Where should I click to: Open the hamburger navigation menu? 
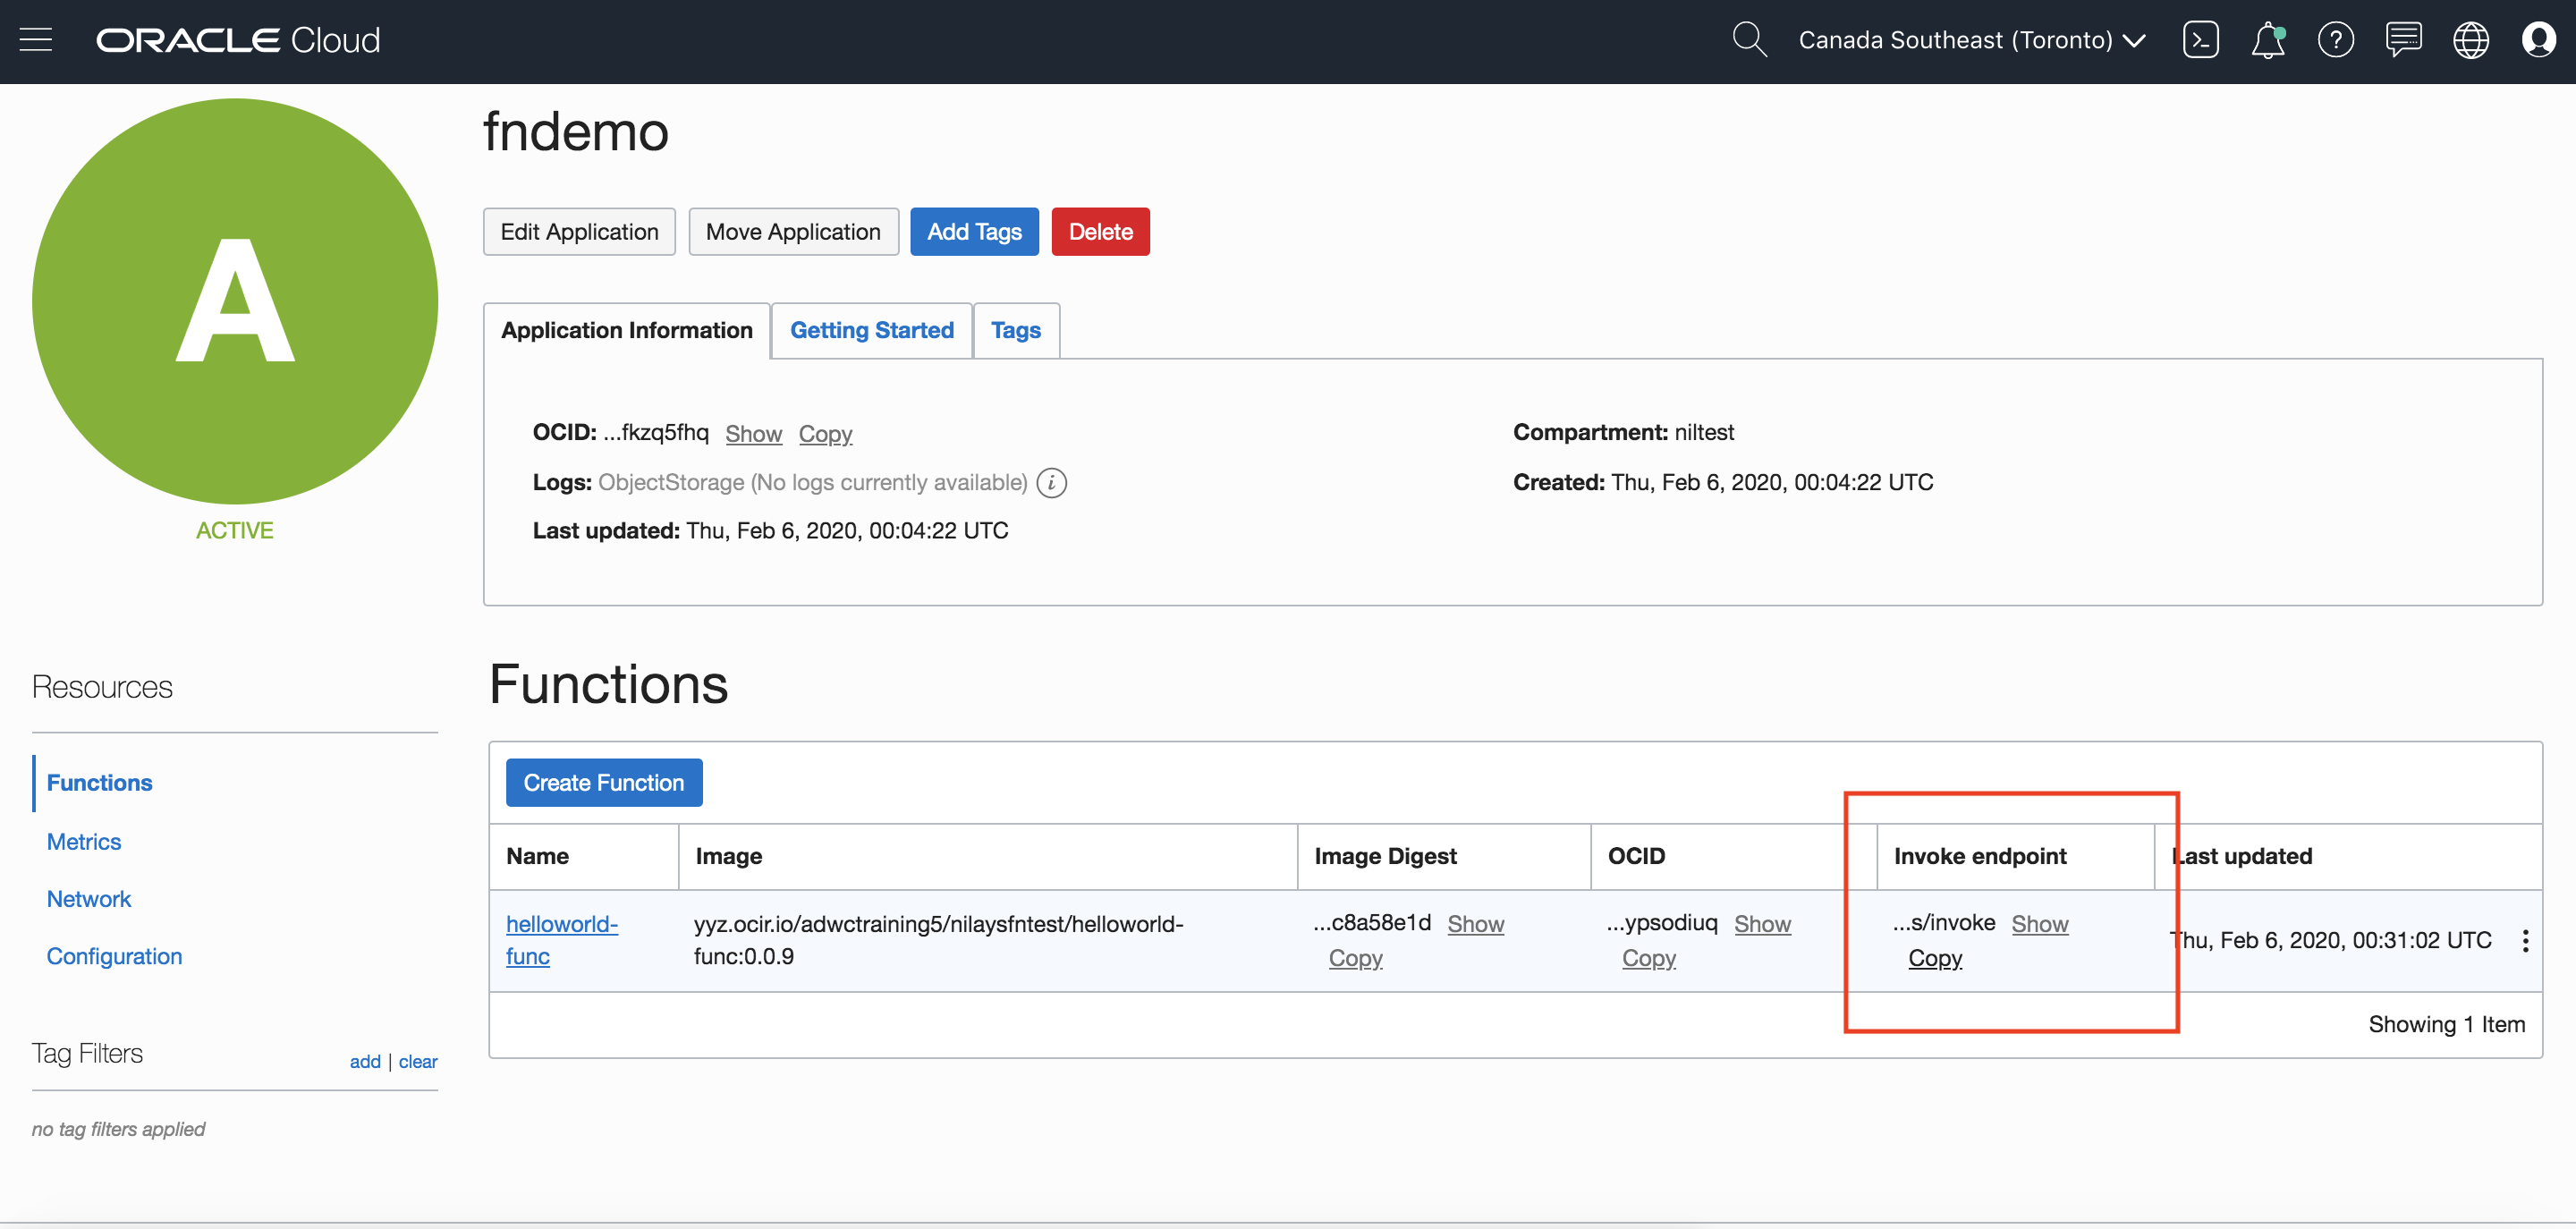(36, 40)
